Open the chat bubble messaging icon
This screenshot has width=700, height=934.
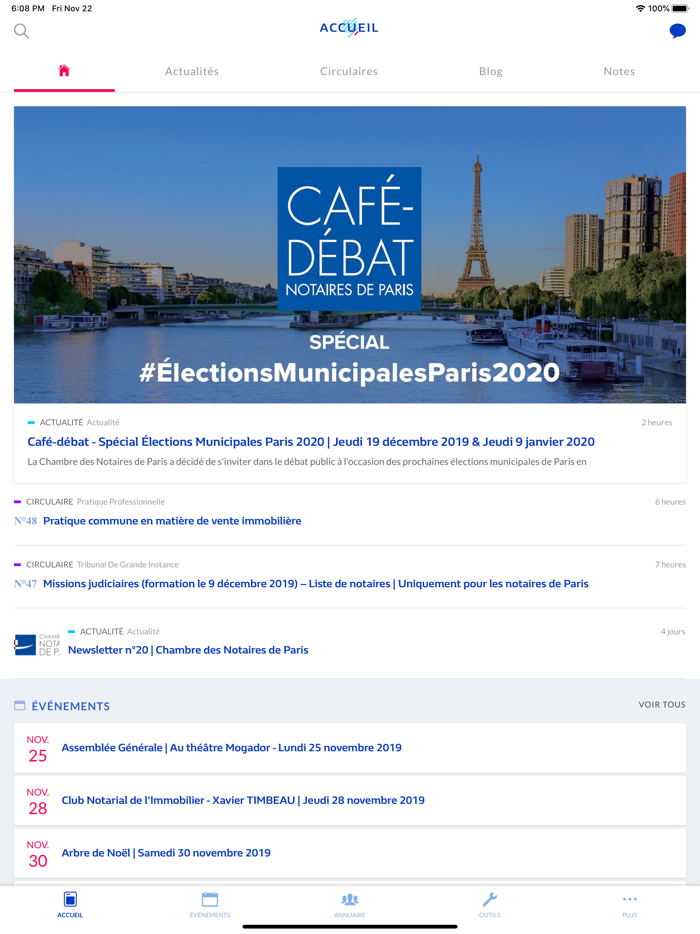[x=678, y=31]
